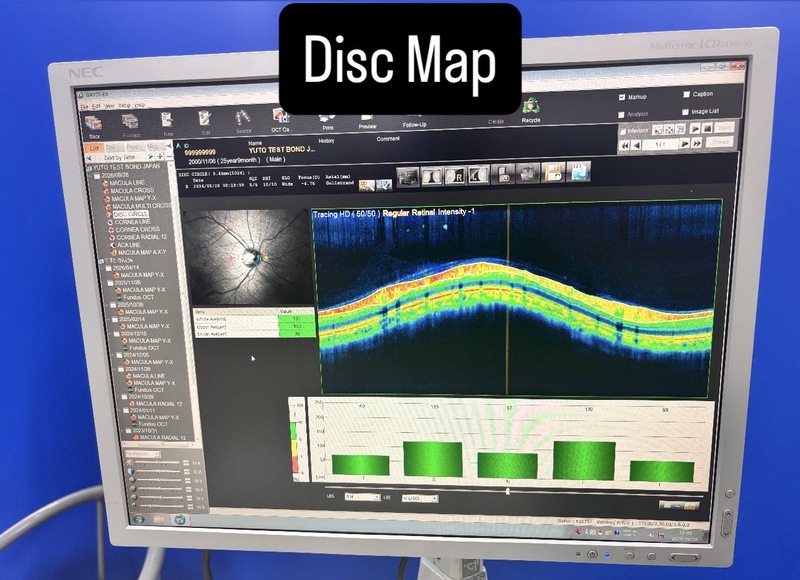Image resolution: width=800 pixels, height=580 pixels.
Task: Click the first small icon beside Interlock
Action: pyautogui.click(x=658, y=130)
